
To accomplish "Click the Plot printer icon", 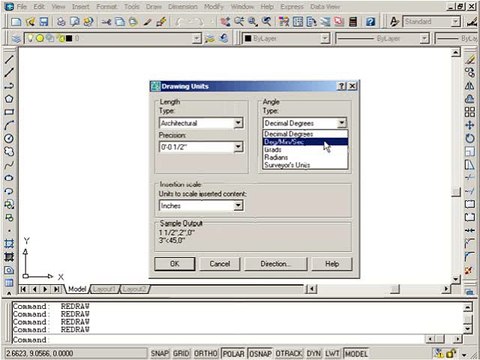I will click(x=61, y=22).
